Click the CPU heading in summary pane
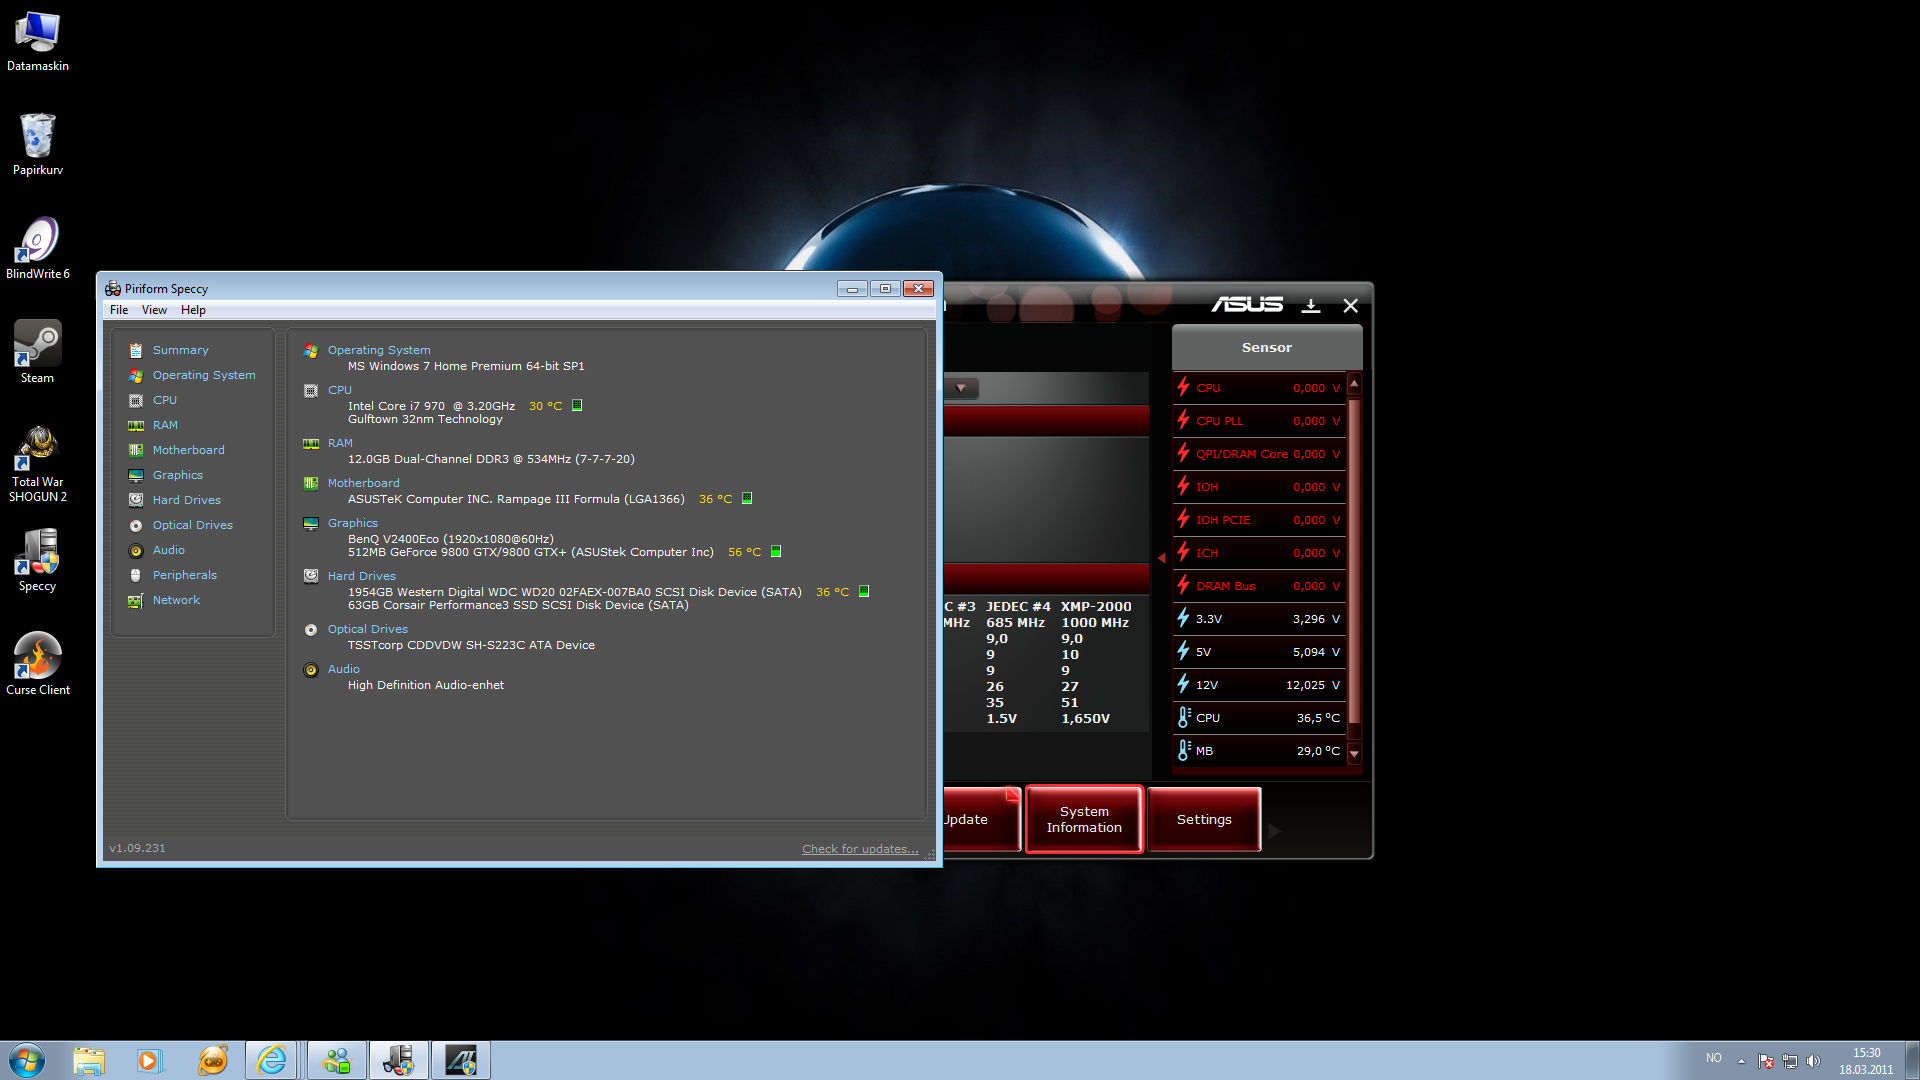Screen dimensions: 1920x1080 340,390
